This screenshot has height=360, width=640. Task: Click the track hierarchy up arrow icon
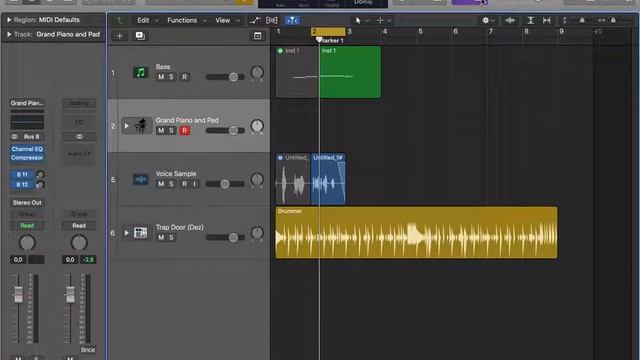click(119, 20)
